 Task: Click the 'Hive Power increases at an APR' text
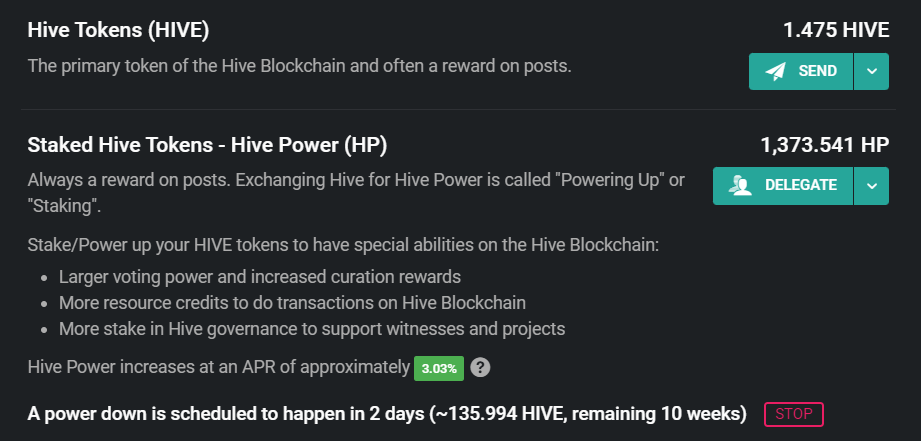click(219, 368)
